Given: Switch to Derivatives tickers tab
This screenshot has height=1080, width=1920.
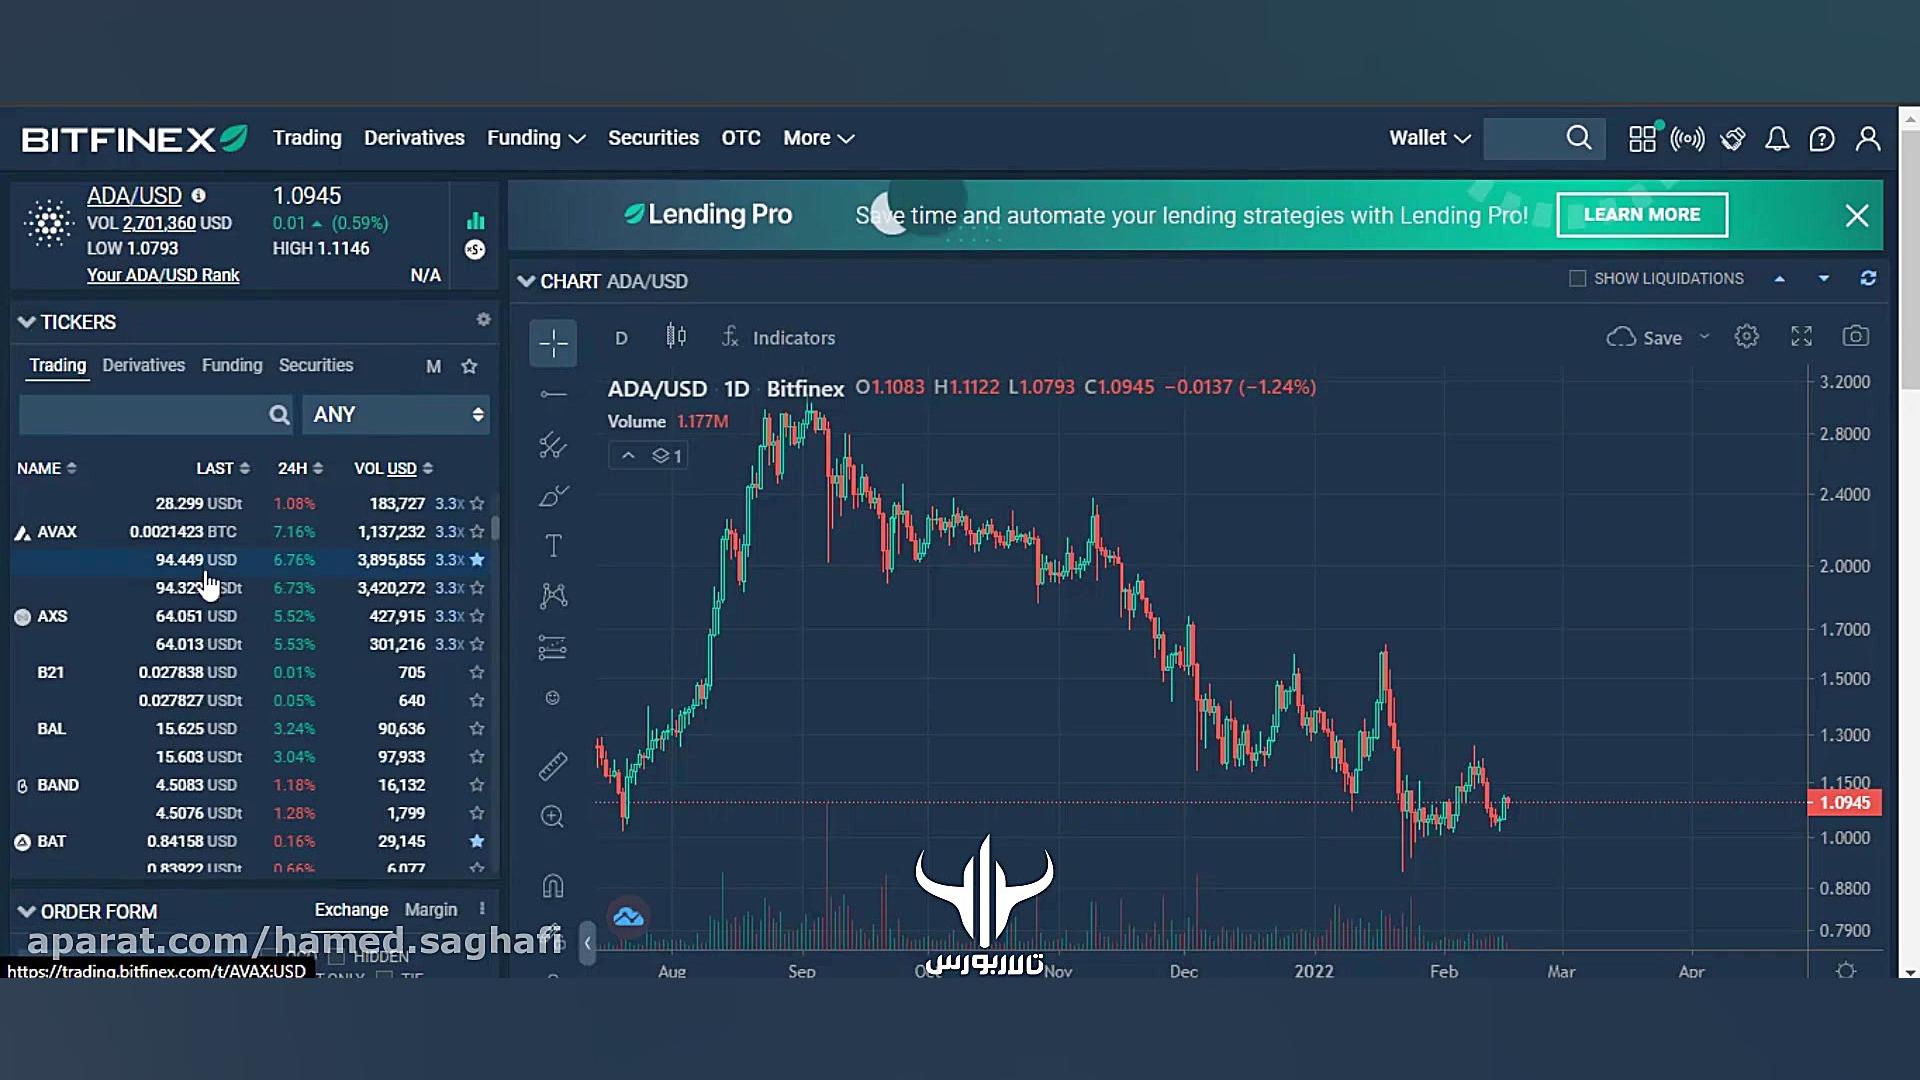Looking at the screenshot, I should (143, 365).
